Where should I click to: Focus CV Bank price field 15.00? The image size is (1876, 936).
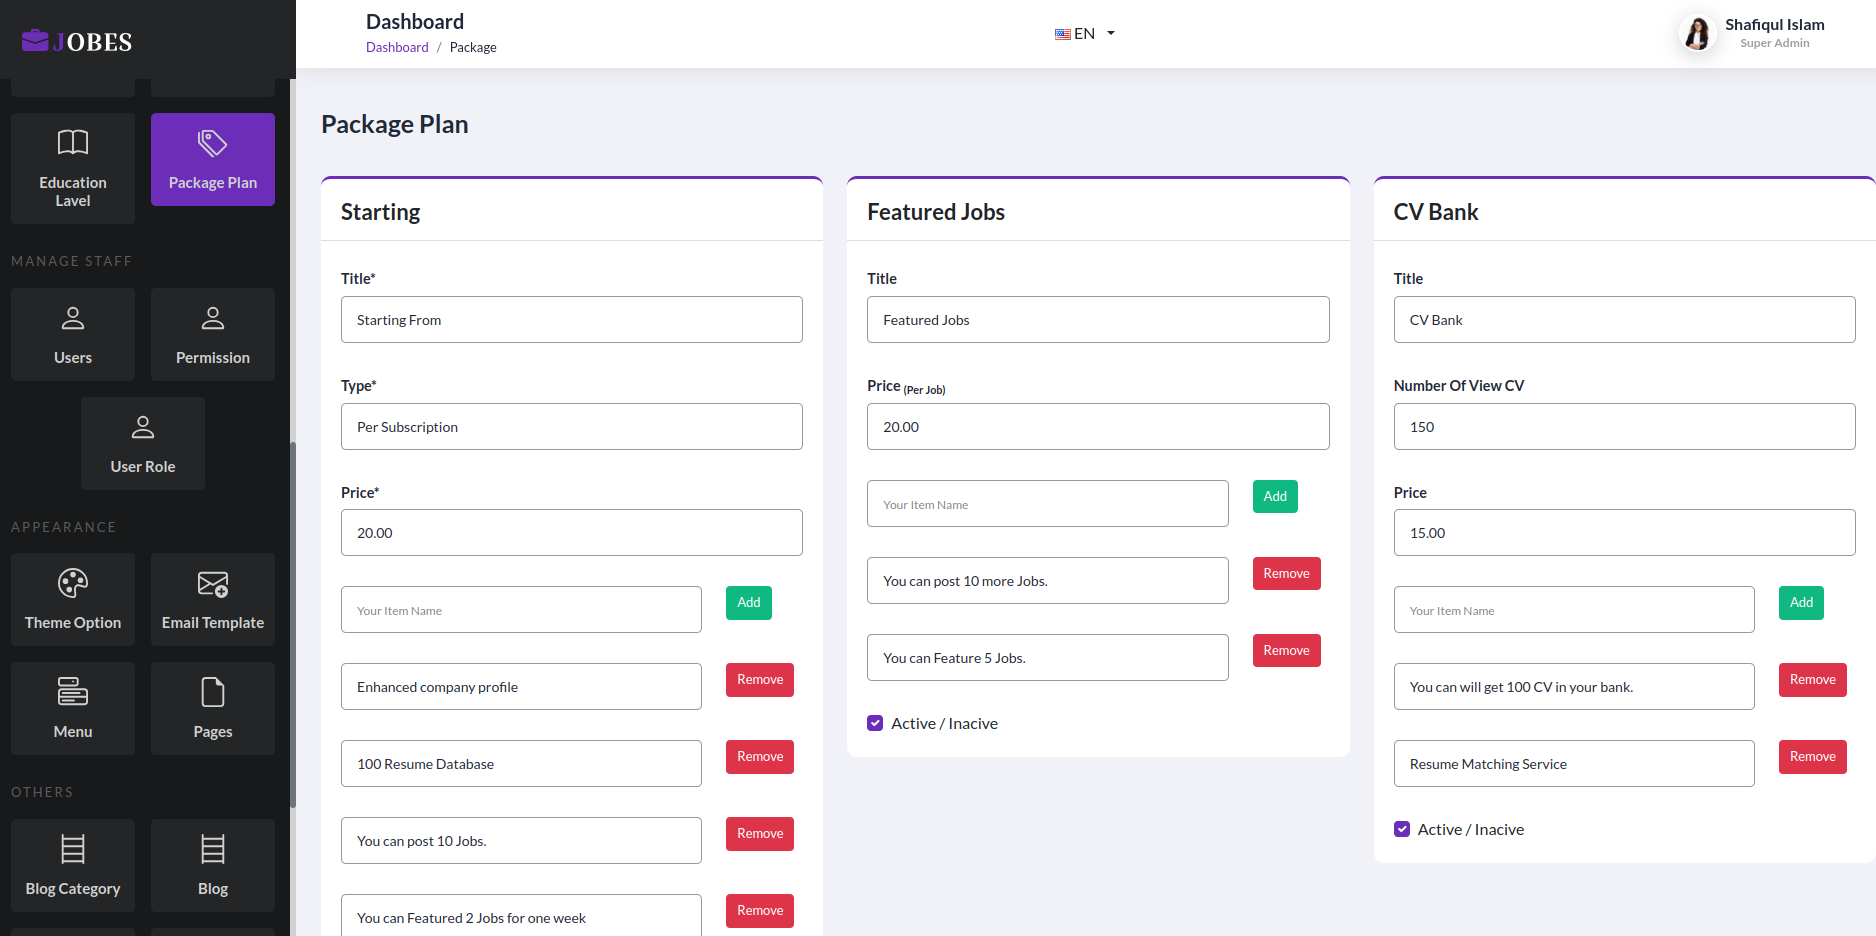[x=1624, y=533]
